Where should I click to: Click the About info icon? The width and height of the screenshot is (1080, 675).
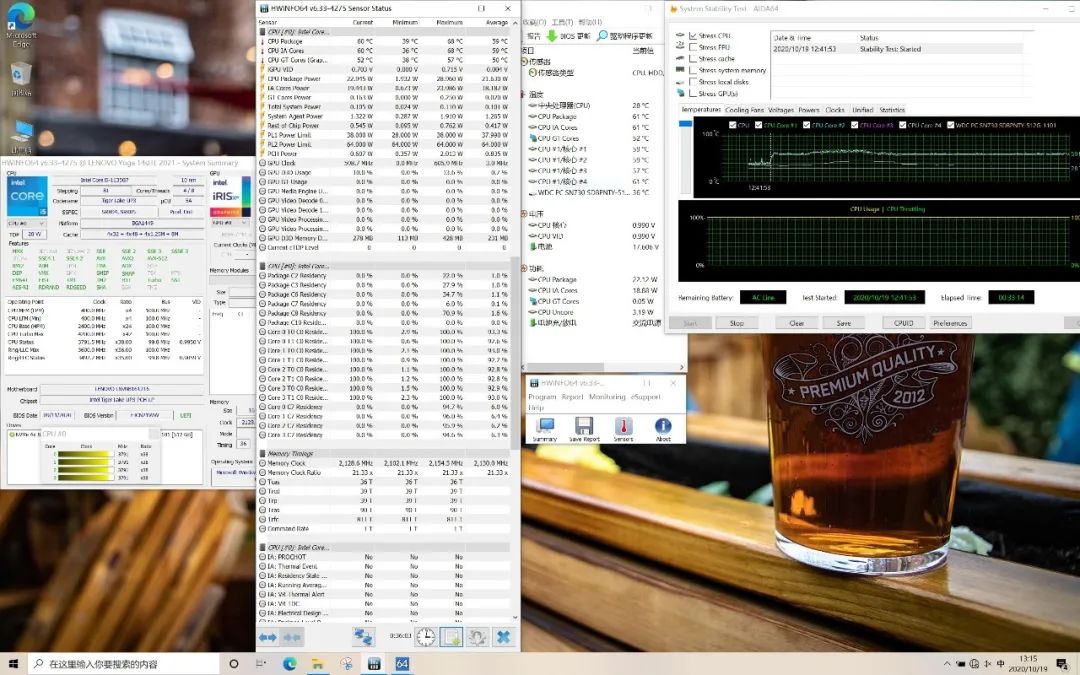click(x=663, y=427)
